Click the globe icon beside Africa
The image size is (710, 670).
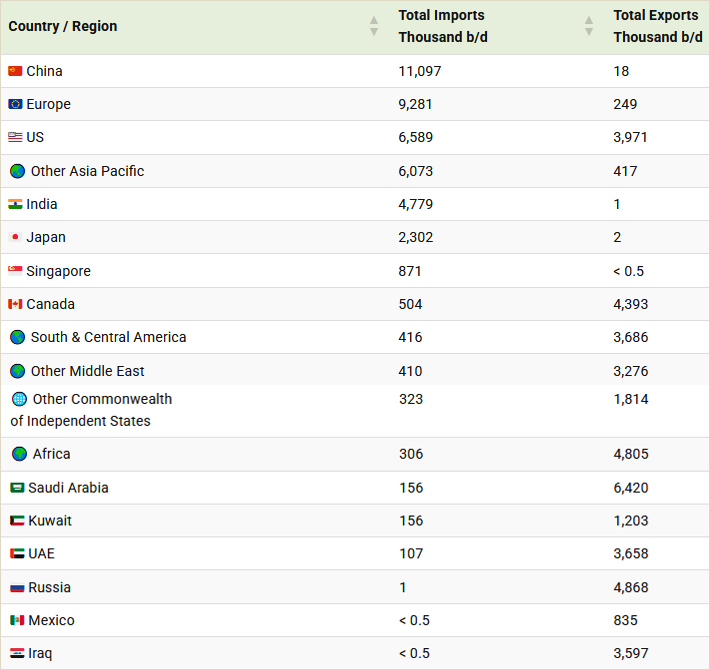(x=19, y=454)
